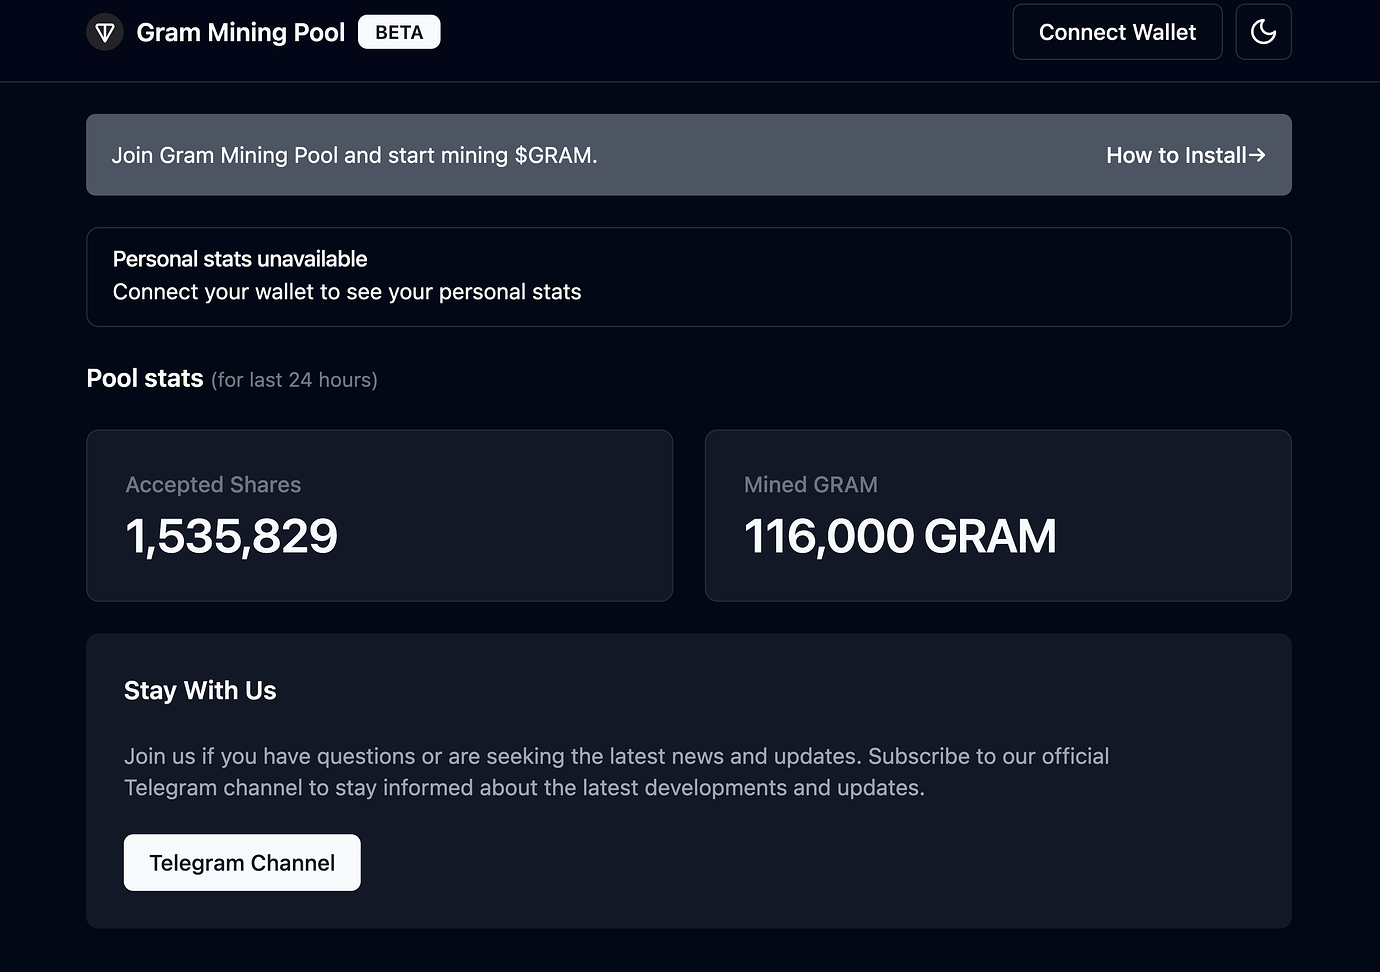The image size is (1380, 972).
Task: Select the Mined GRAM stat card
Action: [998, 515]
